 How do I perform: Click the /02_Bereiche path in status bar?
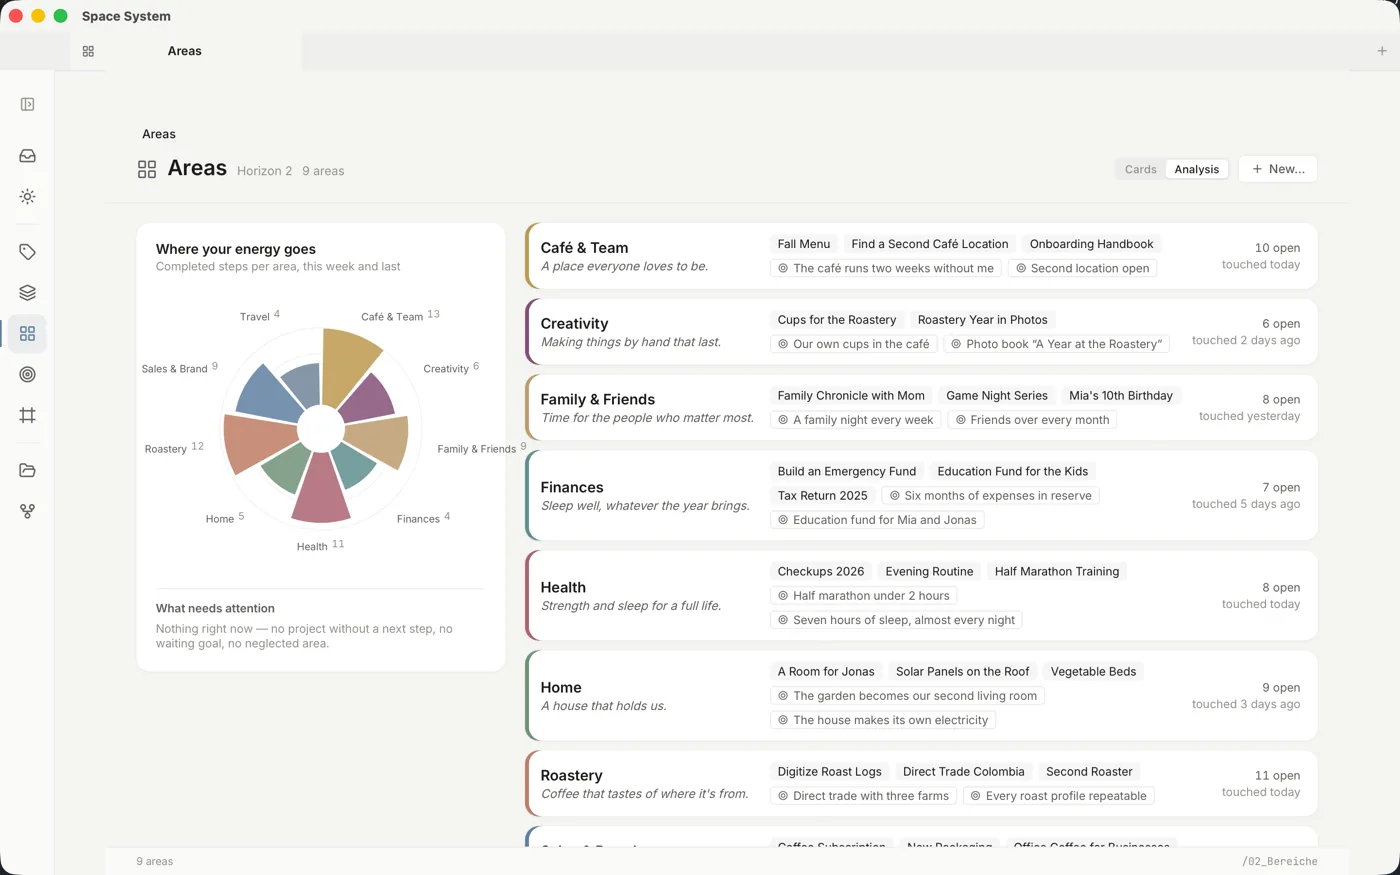(x=1279, y=861)
